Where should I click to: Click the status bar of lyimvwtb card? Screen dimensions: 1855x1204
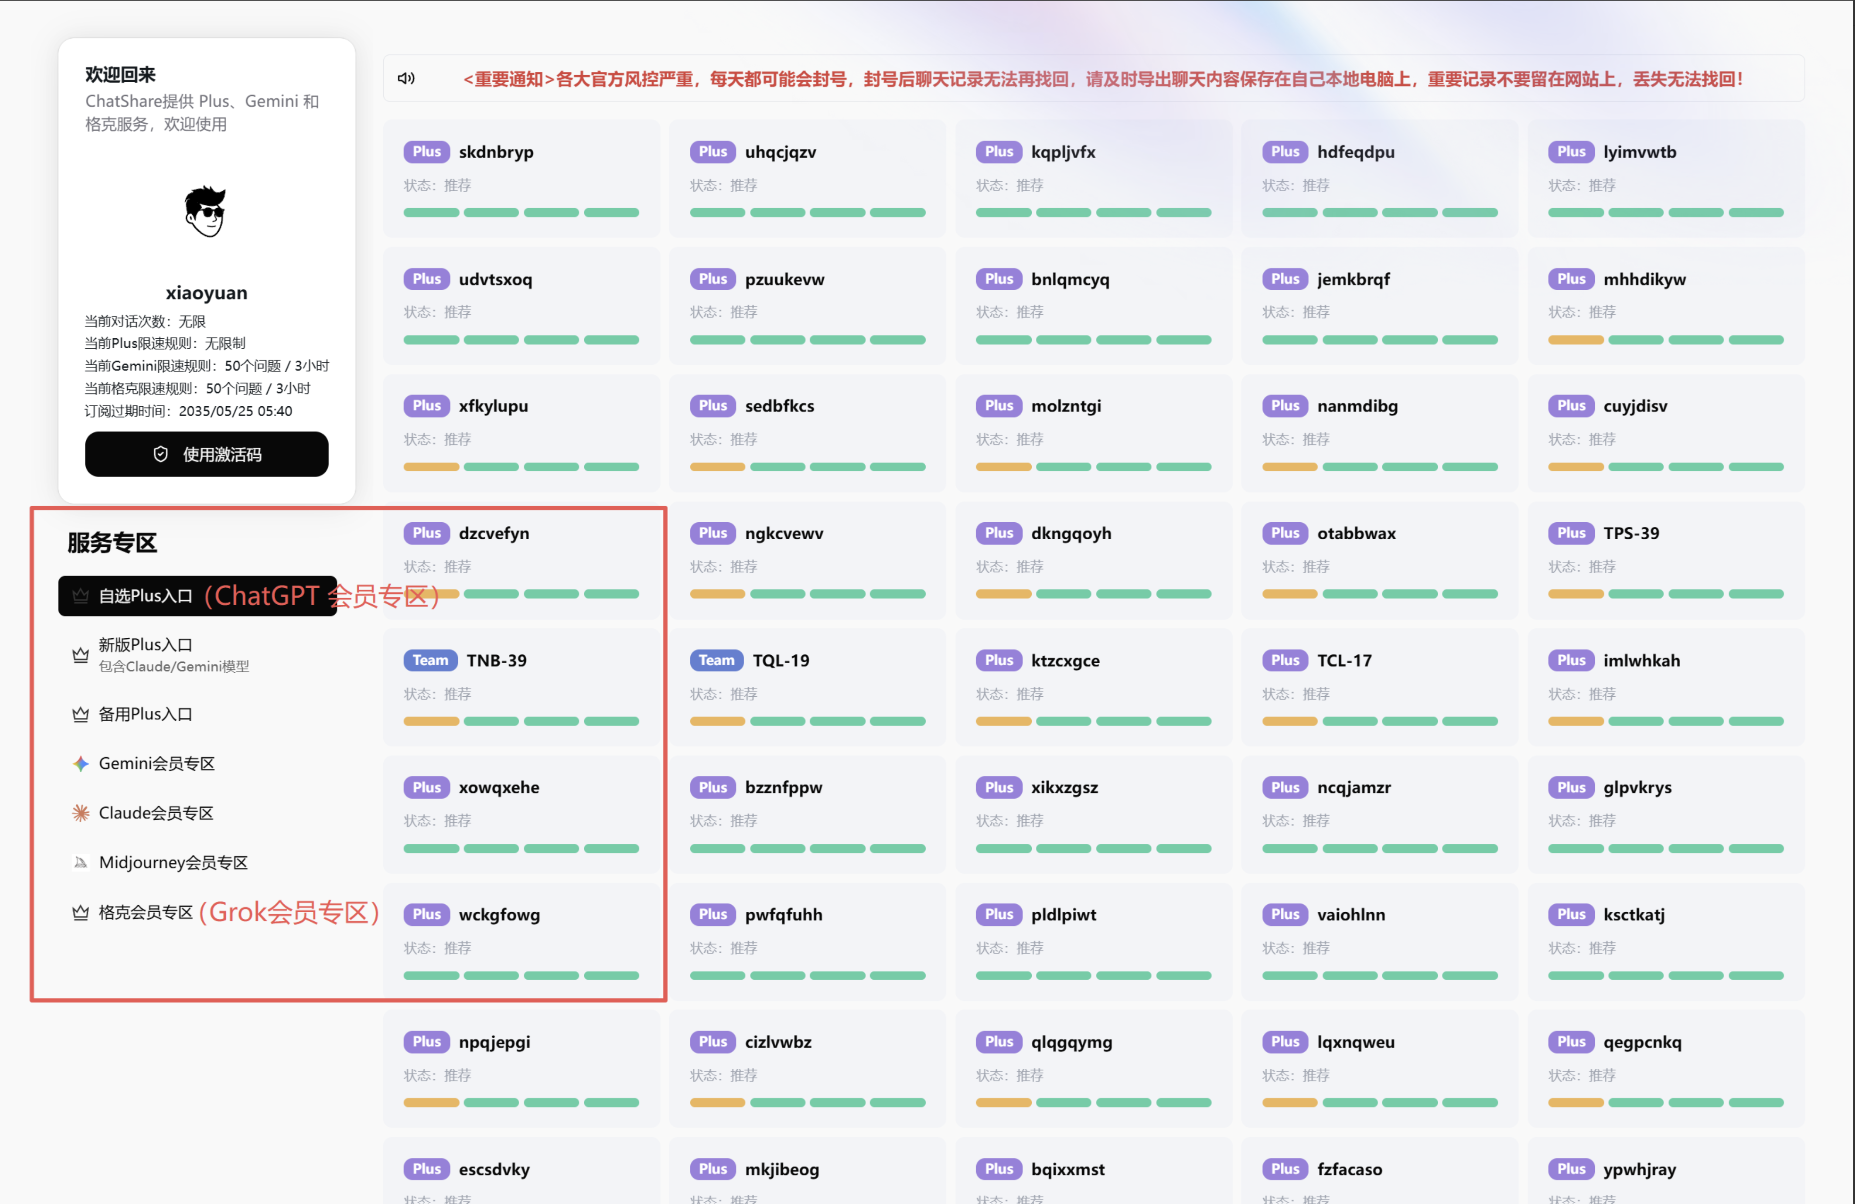(1666, 212)
